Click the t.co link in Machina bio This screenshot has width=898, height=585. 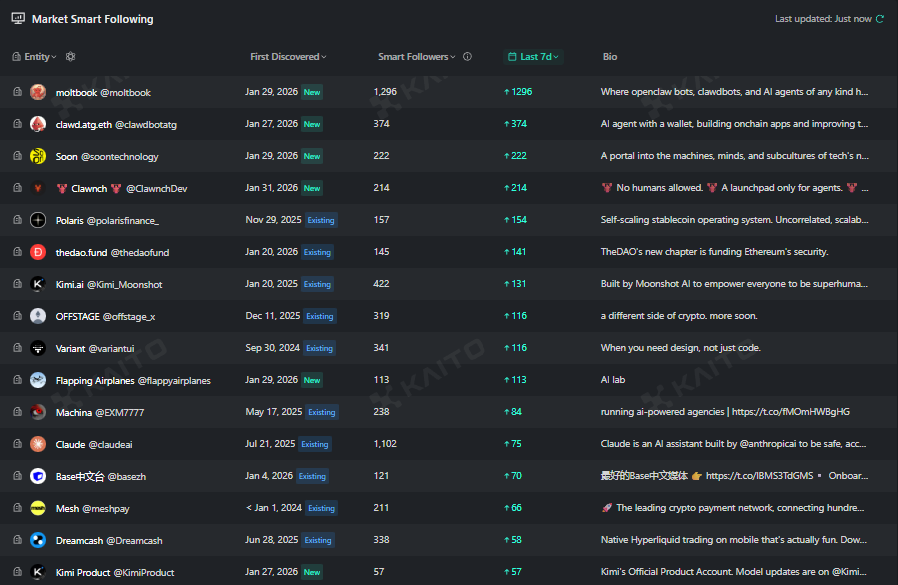tap(790, 412)
